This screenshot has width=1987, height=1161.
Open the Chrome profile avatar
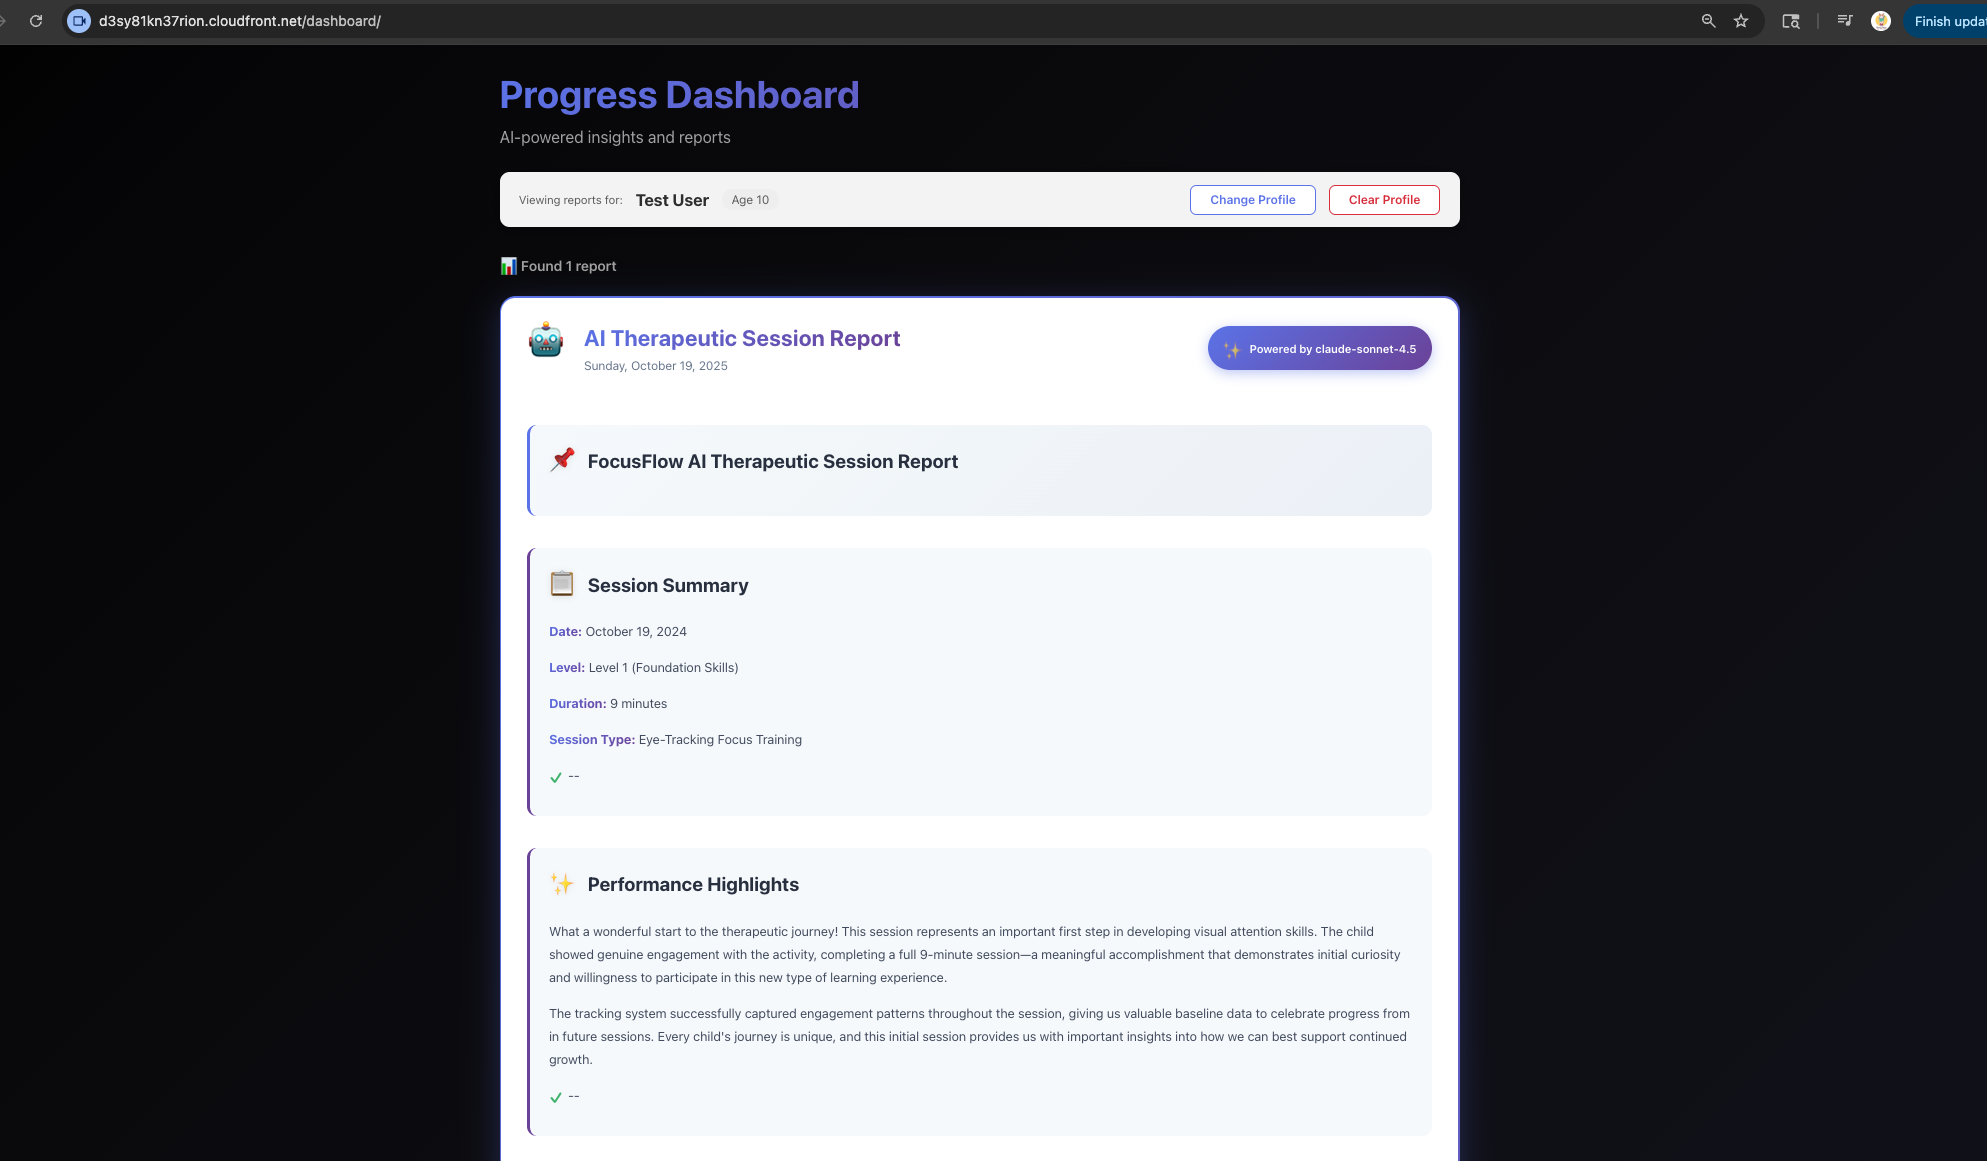click(x=1881, y=21)
